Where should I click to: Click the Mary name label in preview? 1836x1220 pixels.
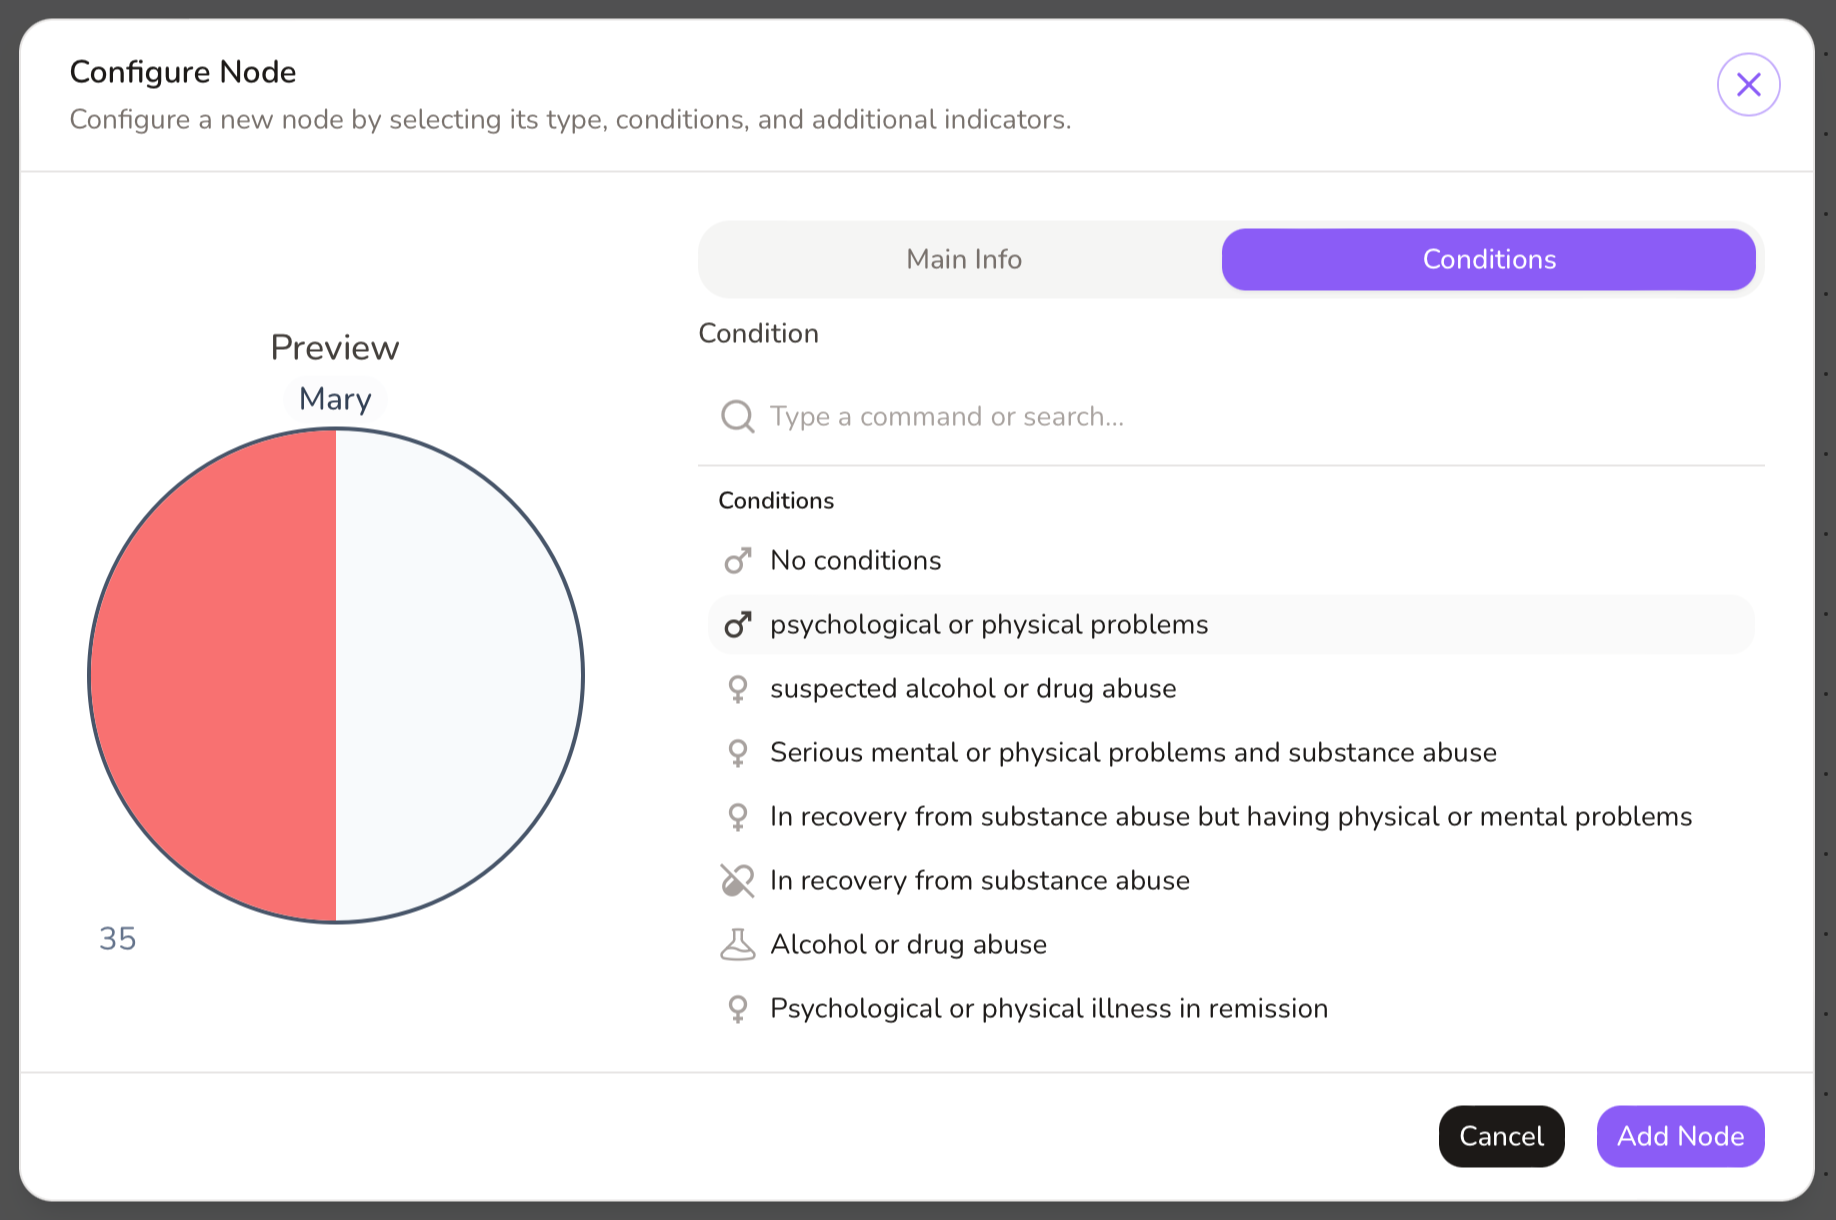(x=335, y=399)
